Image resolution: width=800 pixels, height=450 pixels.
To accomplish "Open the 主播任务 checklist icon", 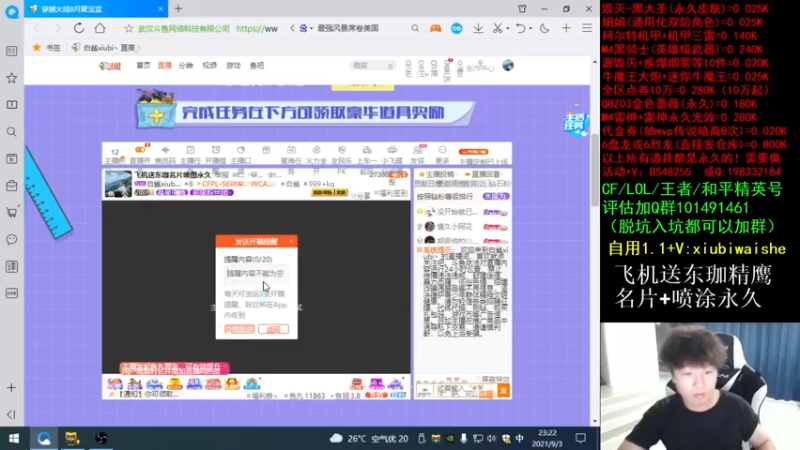I will (190, 150).
